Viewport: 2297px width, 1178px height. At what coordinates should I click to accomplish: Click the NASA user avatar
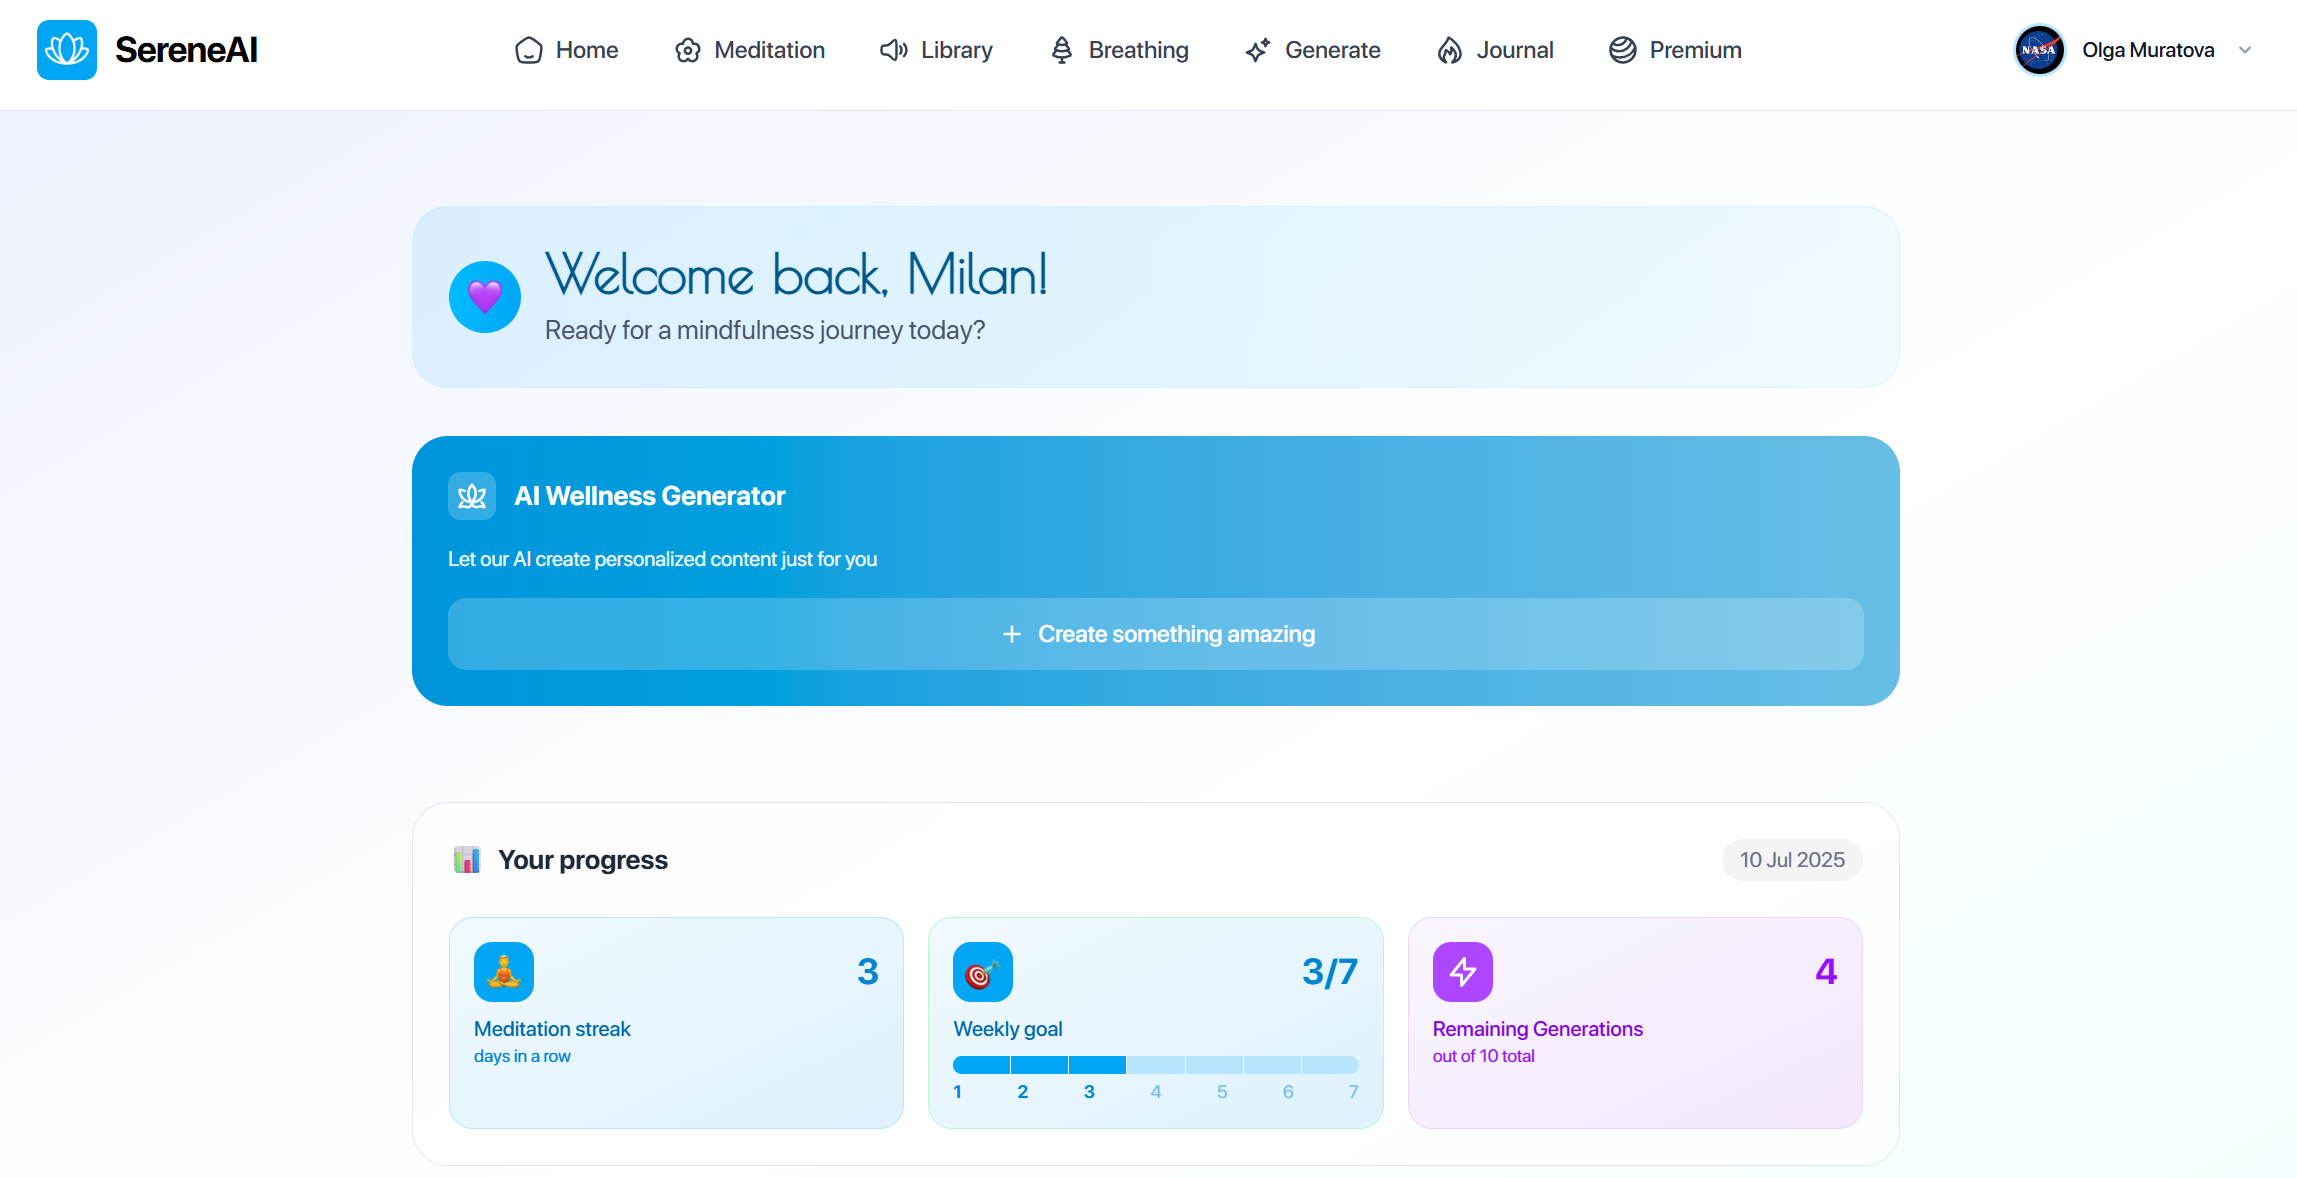(2039, 50)
